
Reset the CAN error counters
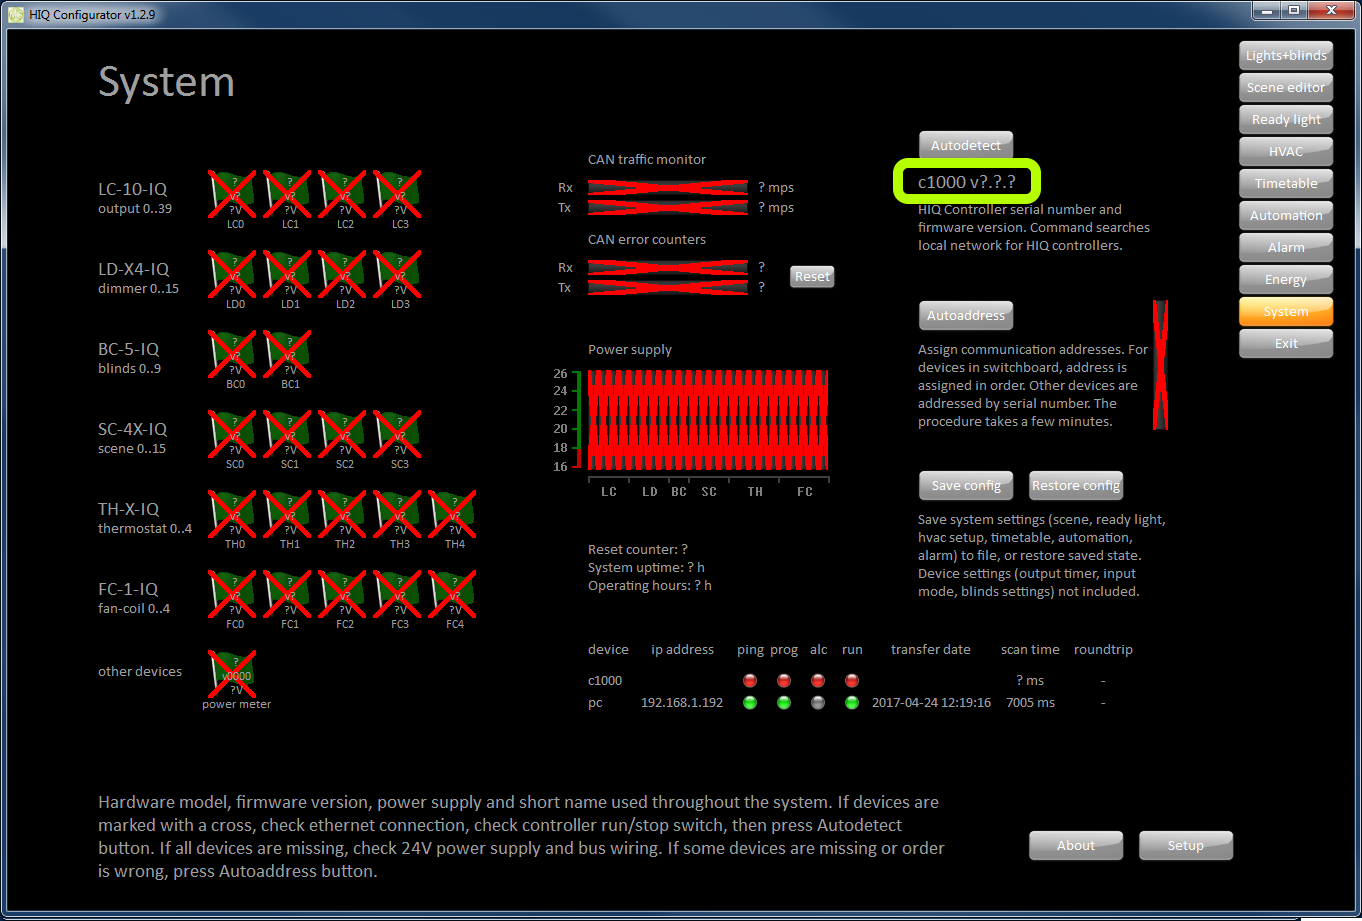click(812, 277)
